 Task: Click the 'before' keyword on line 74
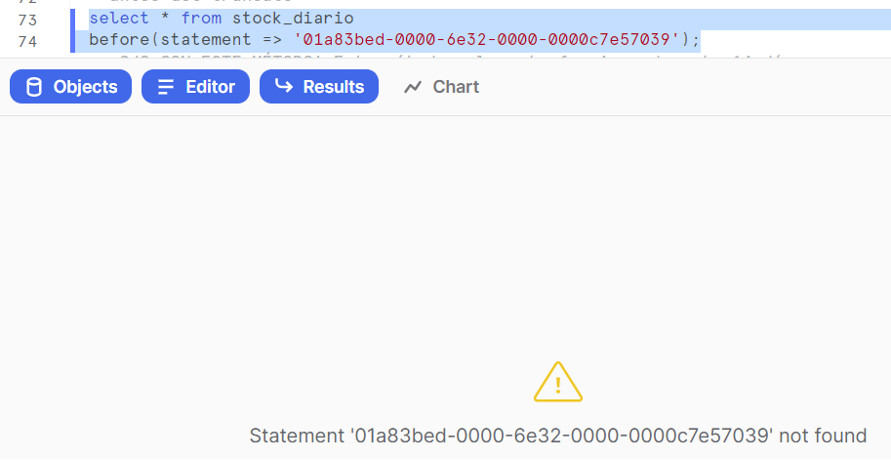click(x=119, y=40)
